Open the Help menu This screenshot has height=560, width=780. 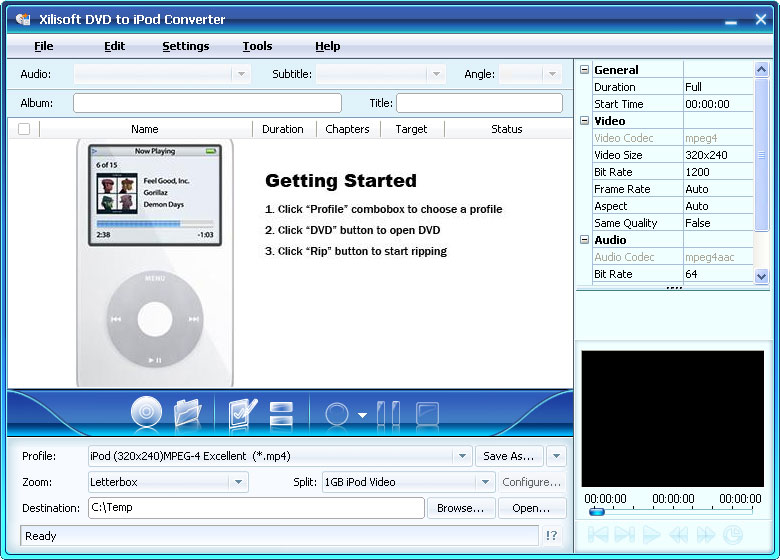click(x=328, y=46)
